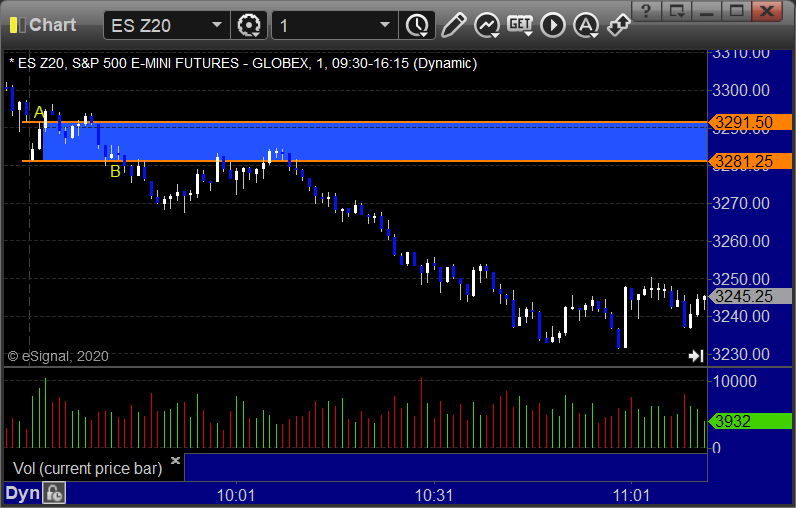Click the 3281.25 orange price marker
This screenshot has width=796, height=508.
(751, 161)
